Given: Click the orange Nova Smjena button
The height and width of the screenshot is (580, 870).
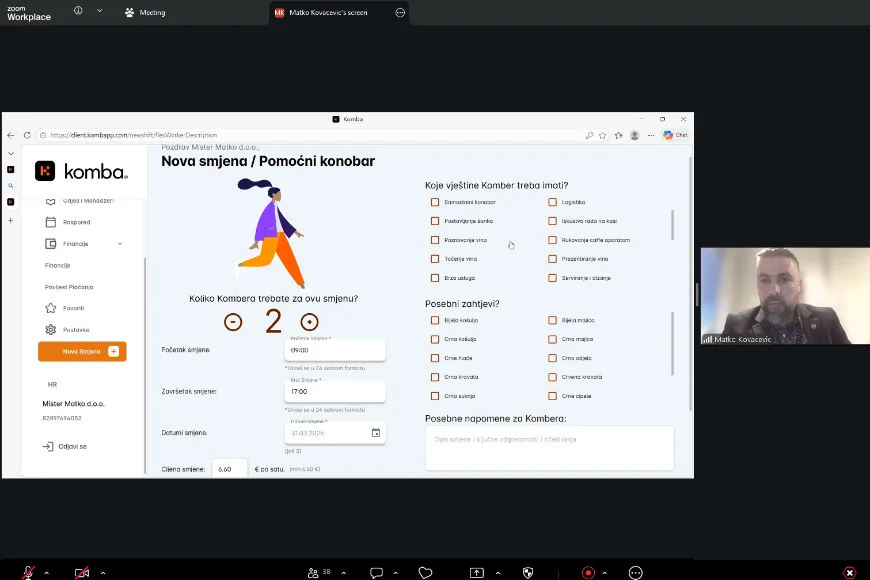Looking at the screenshot, I should coord(82,351).
